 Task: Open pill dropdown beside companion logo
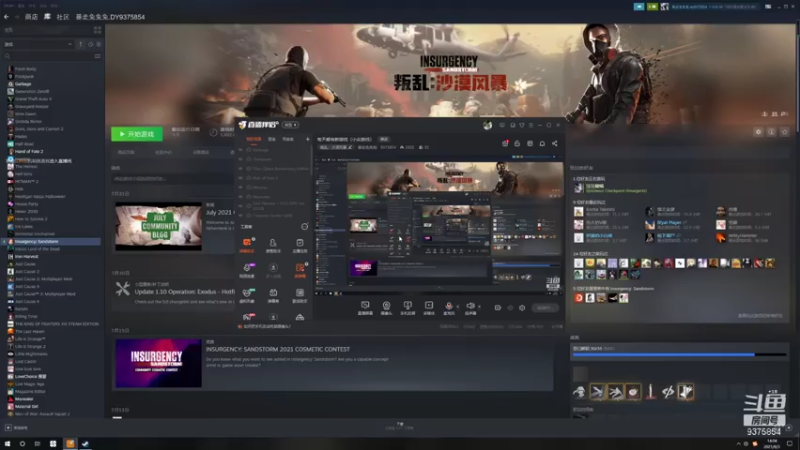(290, 124)
